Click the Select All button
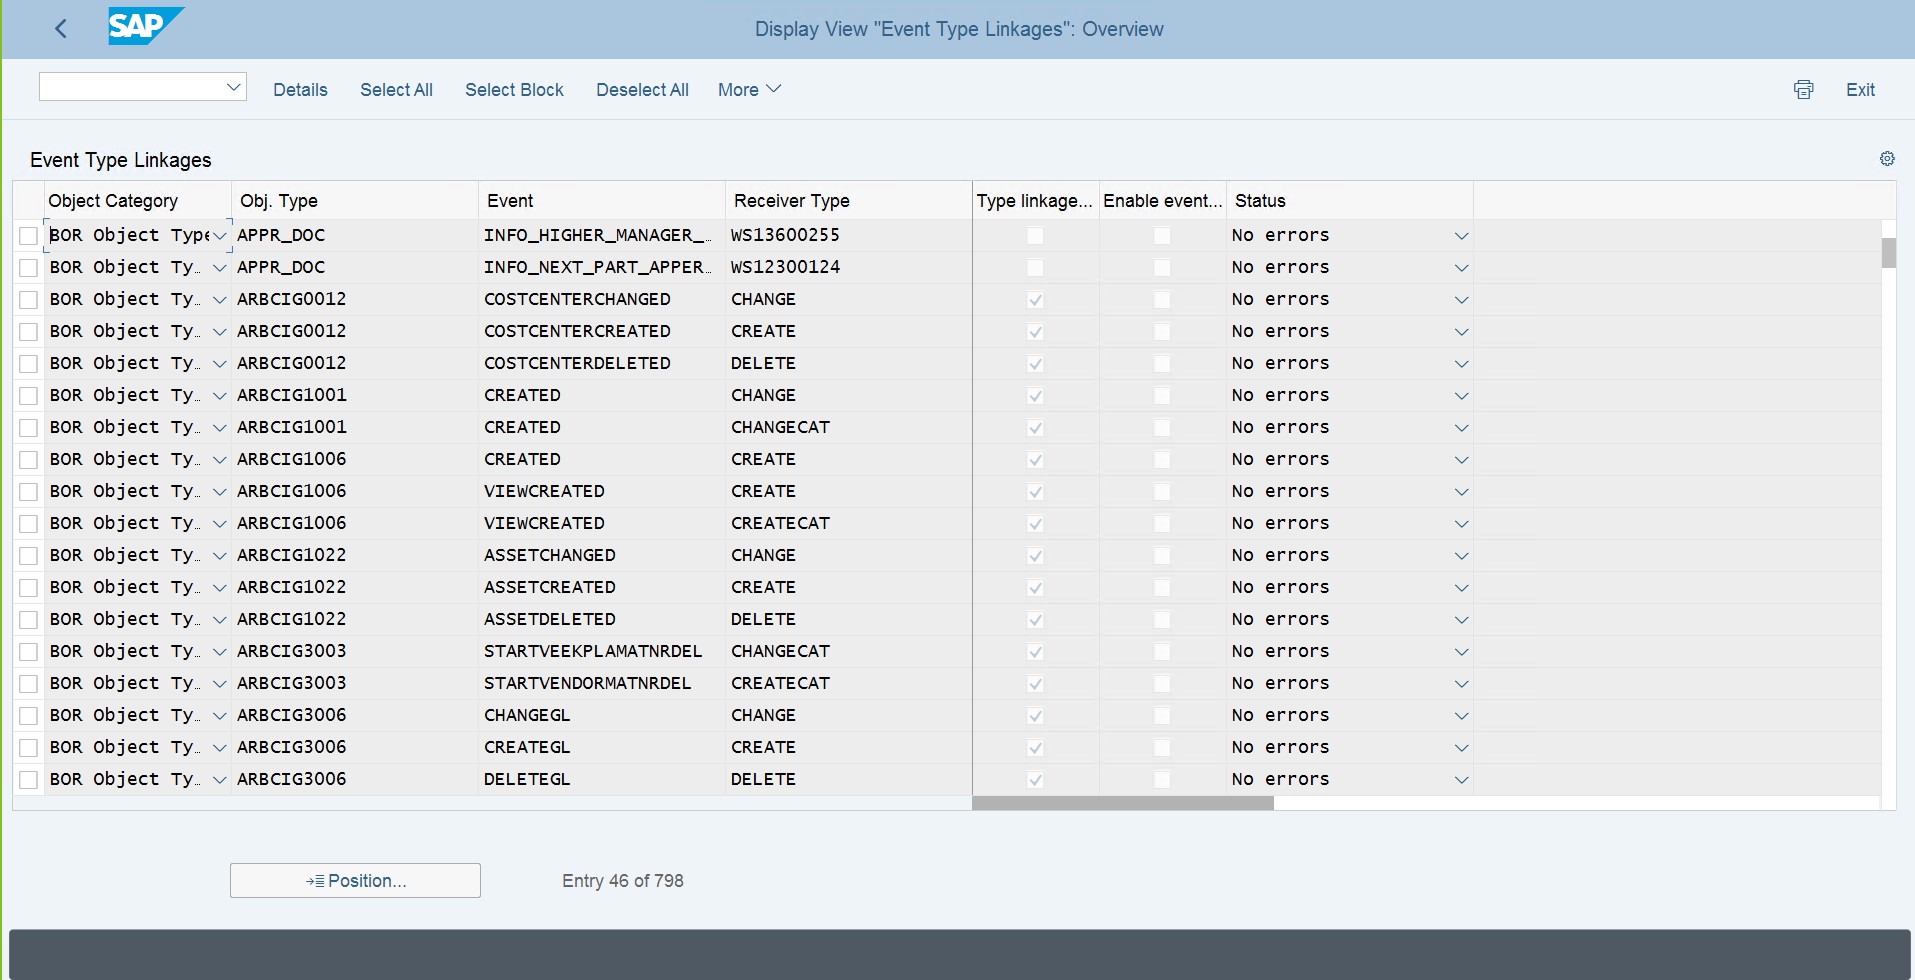The image size is (1915, 980). pos(396,90)
